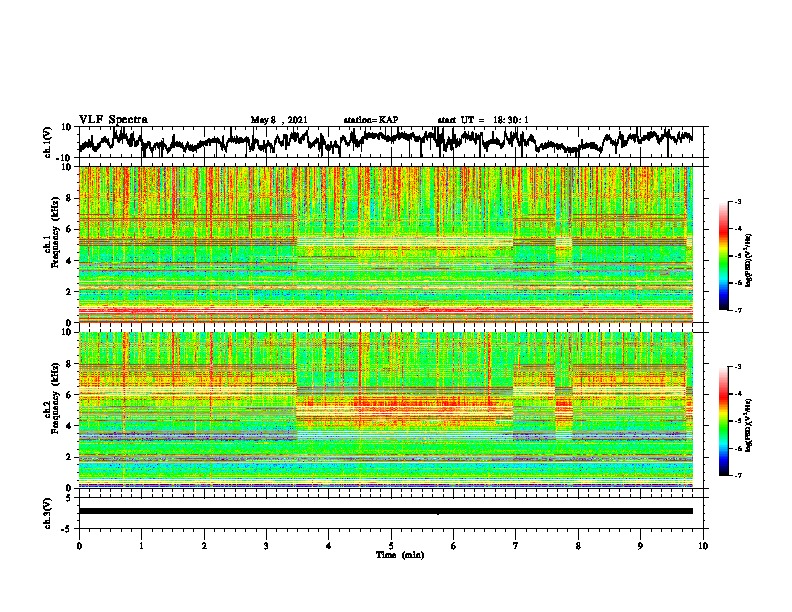
Task: Click the ch.2 spectrogram panel
Action: click(386, 410)
